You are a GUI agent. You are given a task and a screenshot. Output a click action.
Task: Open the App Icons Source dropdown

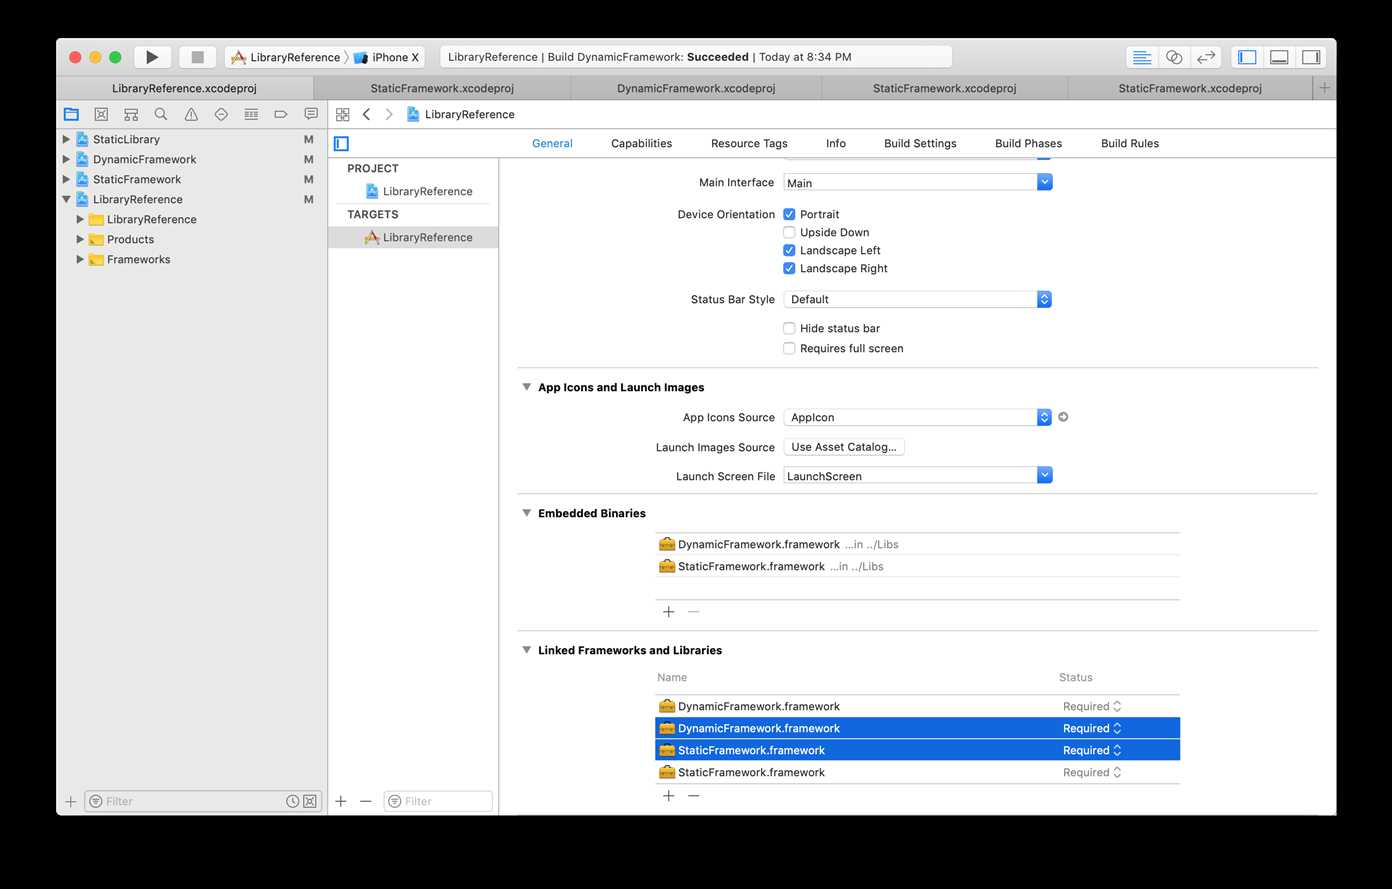click(917, 417)
